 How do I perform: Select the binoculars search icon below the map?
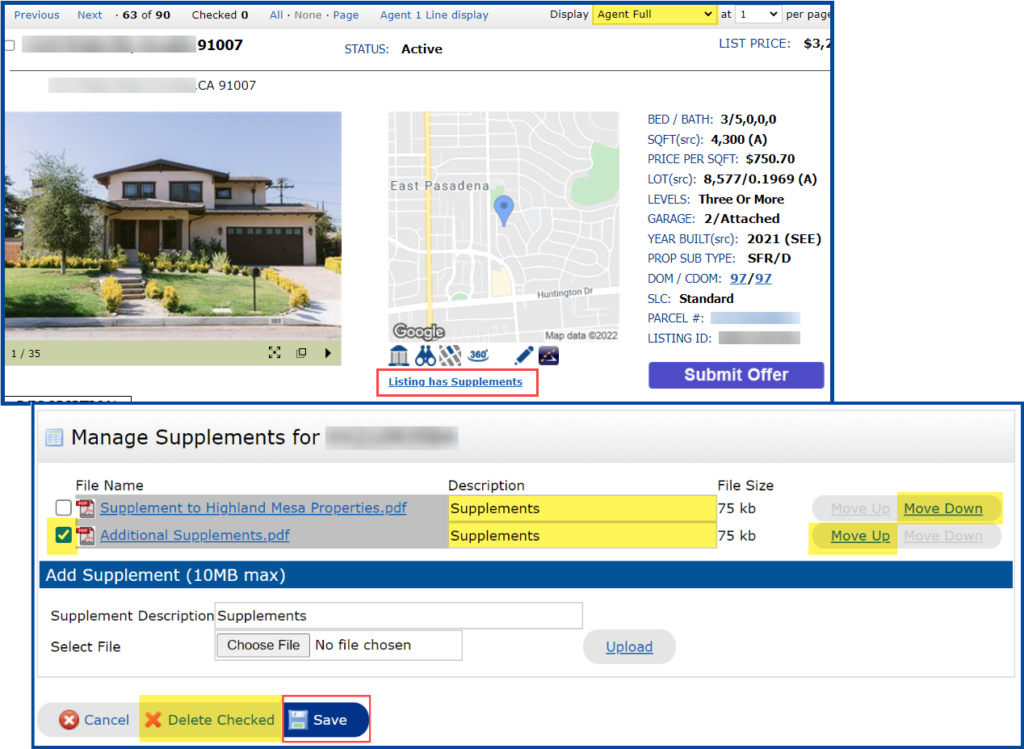pyautogui.click(x=425, y=355)
